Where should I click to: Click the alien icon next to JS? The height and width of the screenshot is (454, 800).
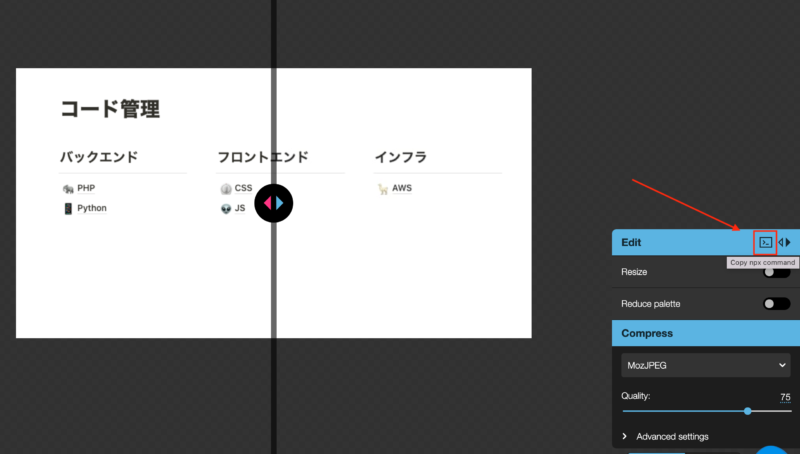pos(226,209)
